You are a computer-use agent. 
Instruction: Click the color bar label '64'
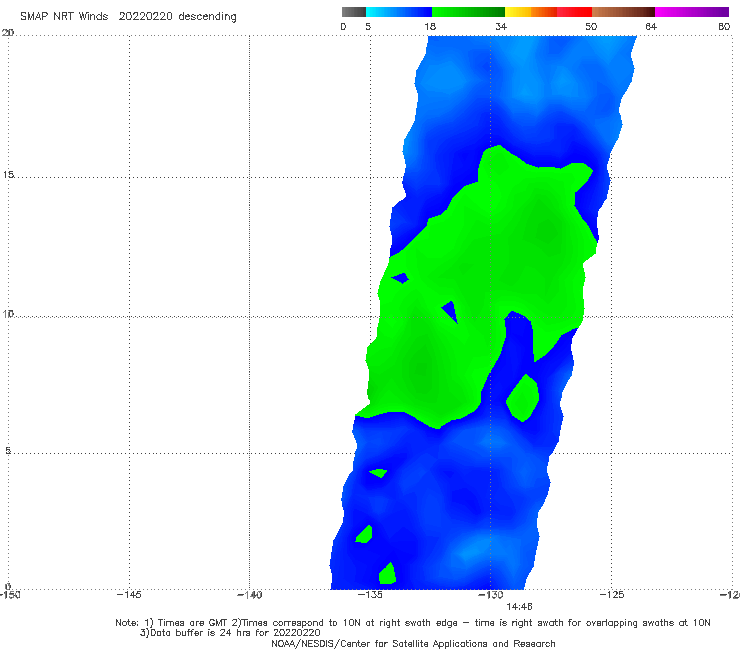point(651,27)
